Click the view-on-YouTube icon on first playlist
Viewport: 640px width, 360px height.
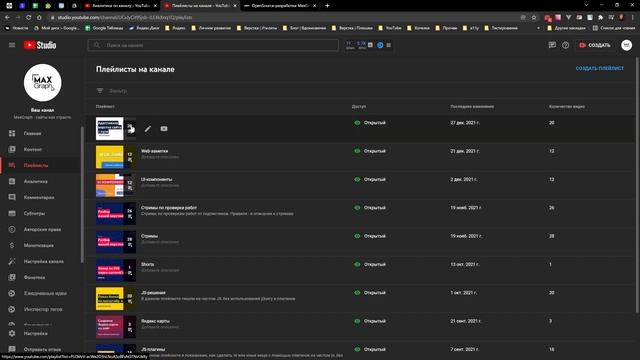tap(164, 129)
